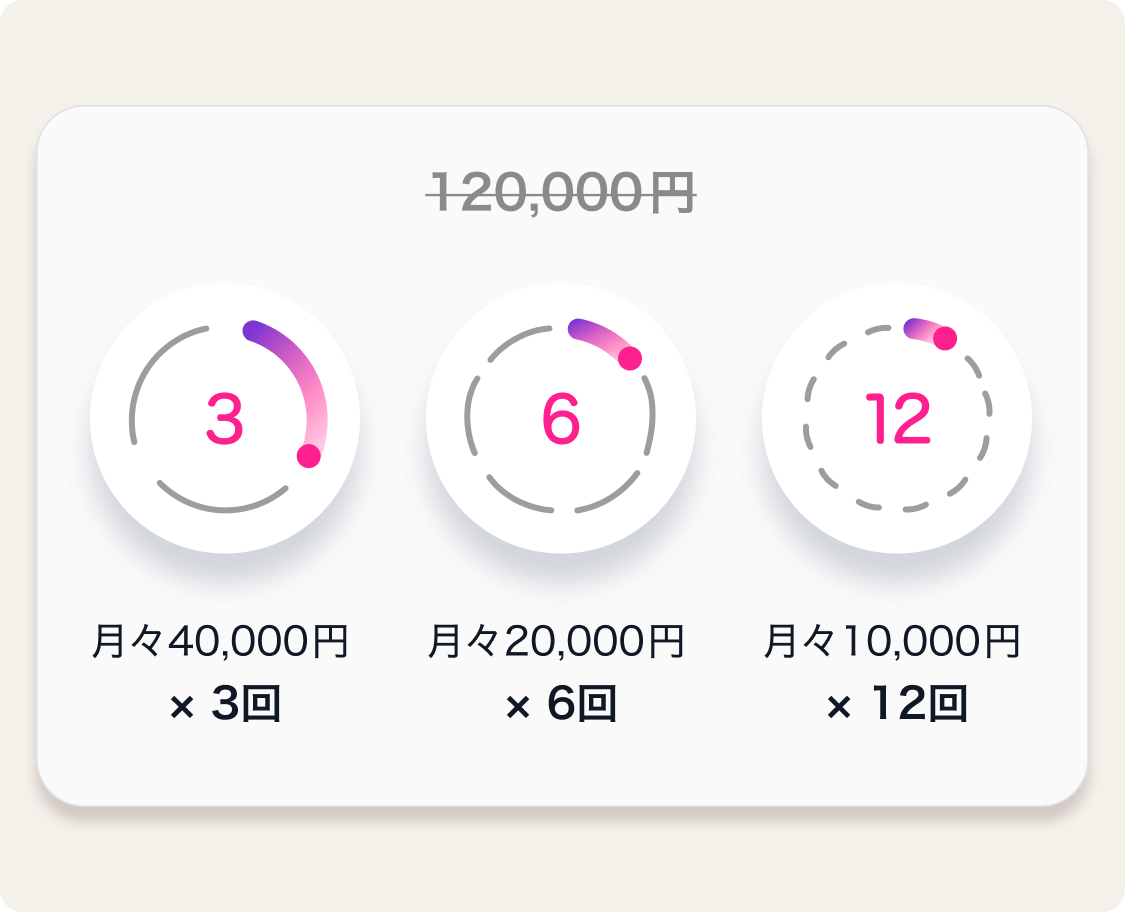This screenshot has height=912, width=1125.
Task: Choose the × 12回 payment option
Action: 897,706
